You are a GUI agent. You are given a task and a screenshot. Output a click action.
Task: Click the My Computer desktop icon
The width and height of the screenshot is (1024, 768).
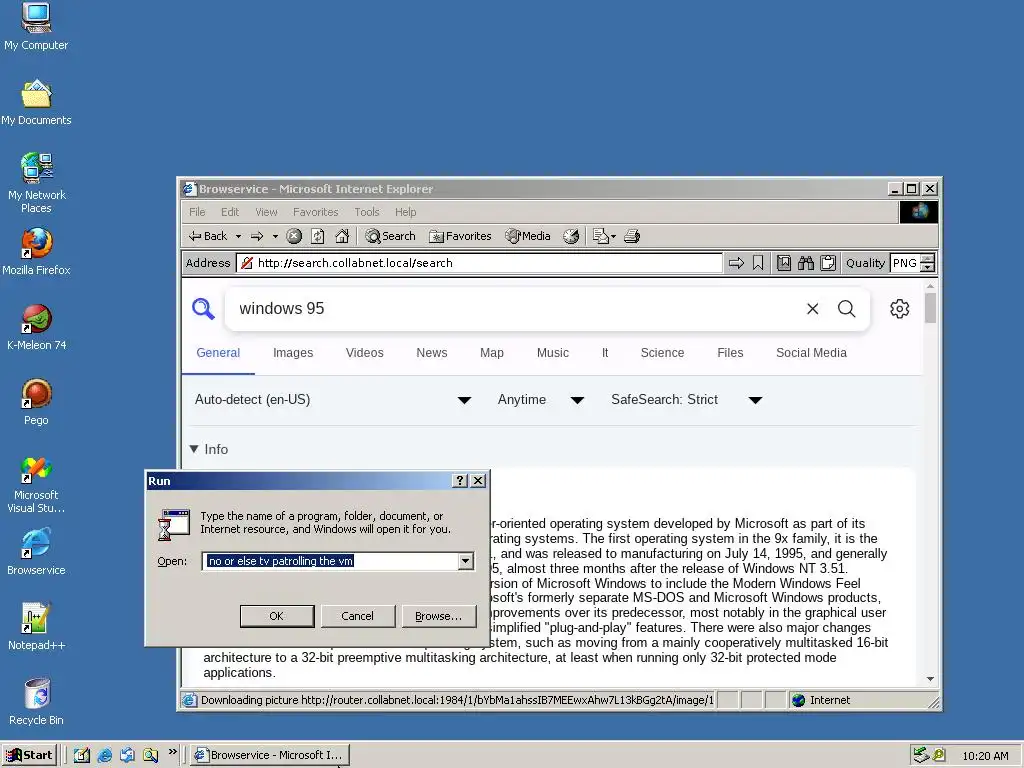(x=36, y=27)
